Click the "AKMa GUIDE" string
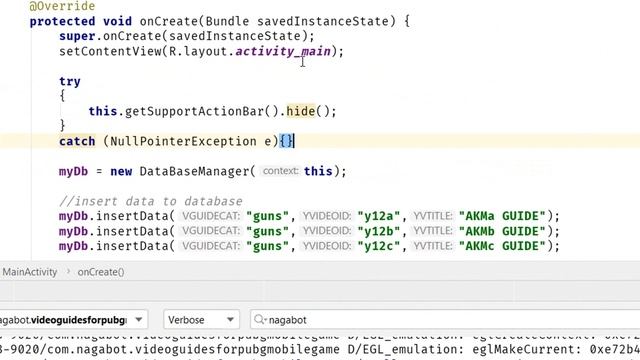This screenshot has height=360, width=640. (x=502, y=216)
